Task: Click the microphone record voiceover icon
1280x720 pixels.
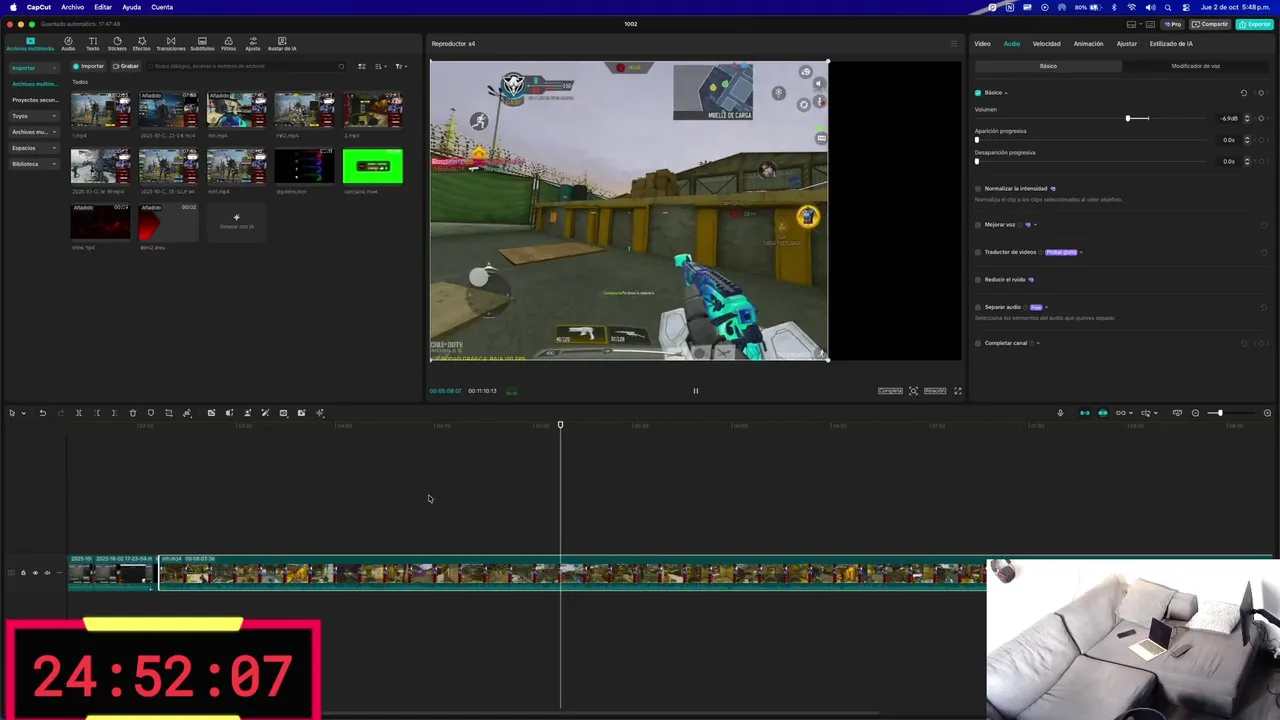Action: [x=1060, y=413]
